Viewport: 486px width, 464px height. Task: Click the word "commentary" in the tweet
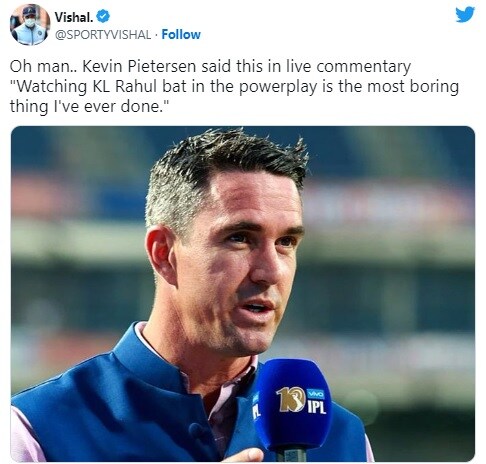coord(363,67)
